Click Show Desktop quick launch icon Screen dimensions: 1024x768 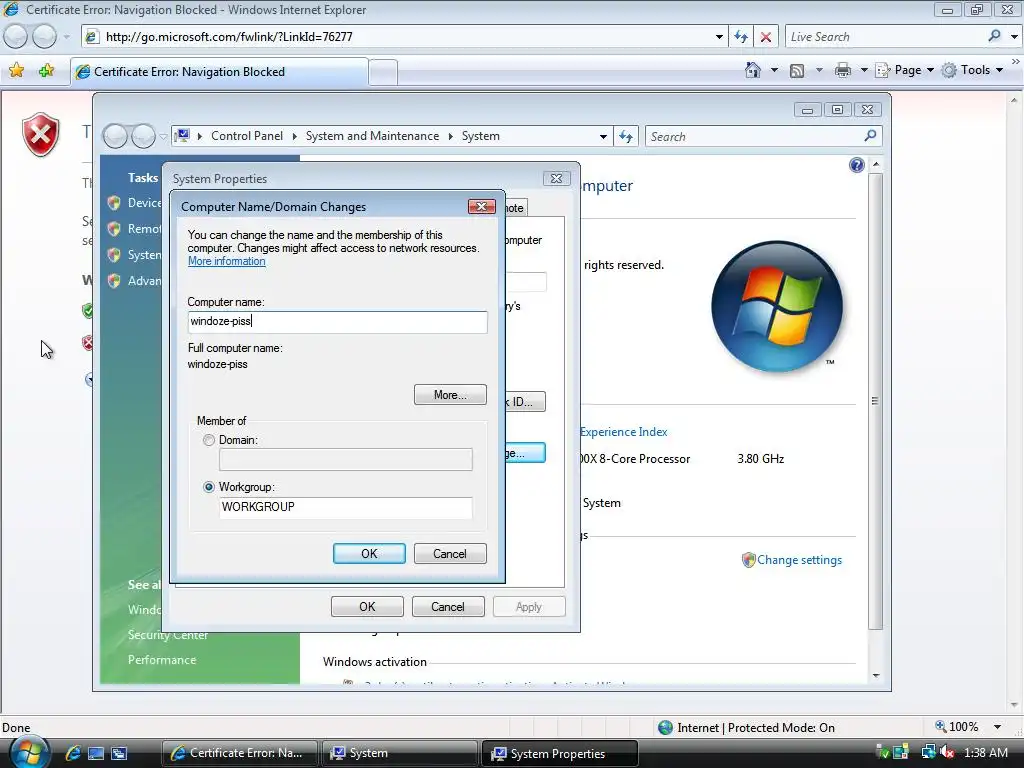(x=96, y=753)
